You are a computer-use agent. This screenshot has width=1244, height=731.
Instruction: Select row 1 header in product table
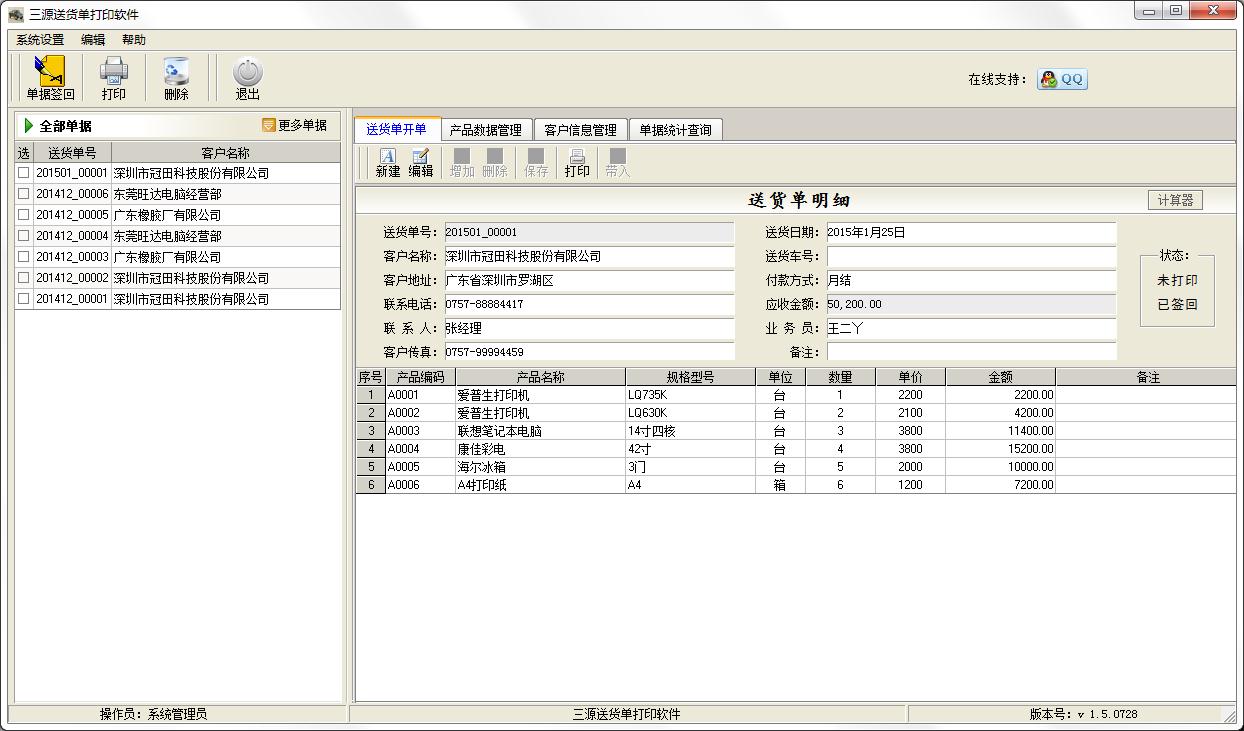click(370, 395)
